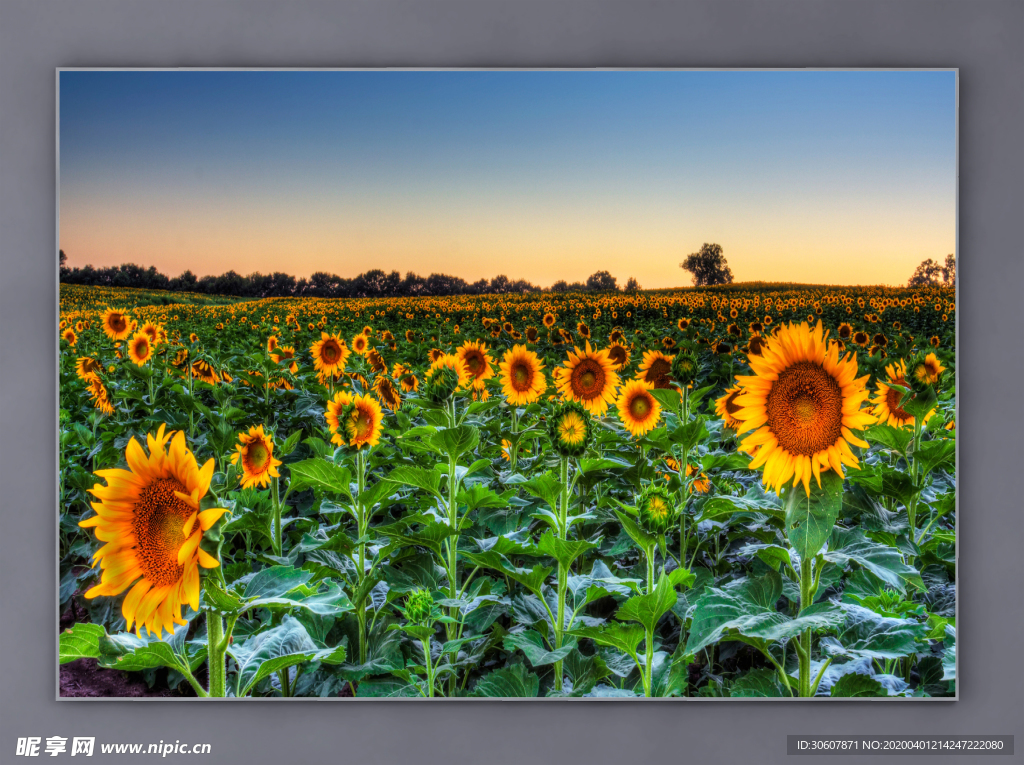Select the sunflower photo thumbnail

507,383
